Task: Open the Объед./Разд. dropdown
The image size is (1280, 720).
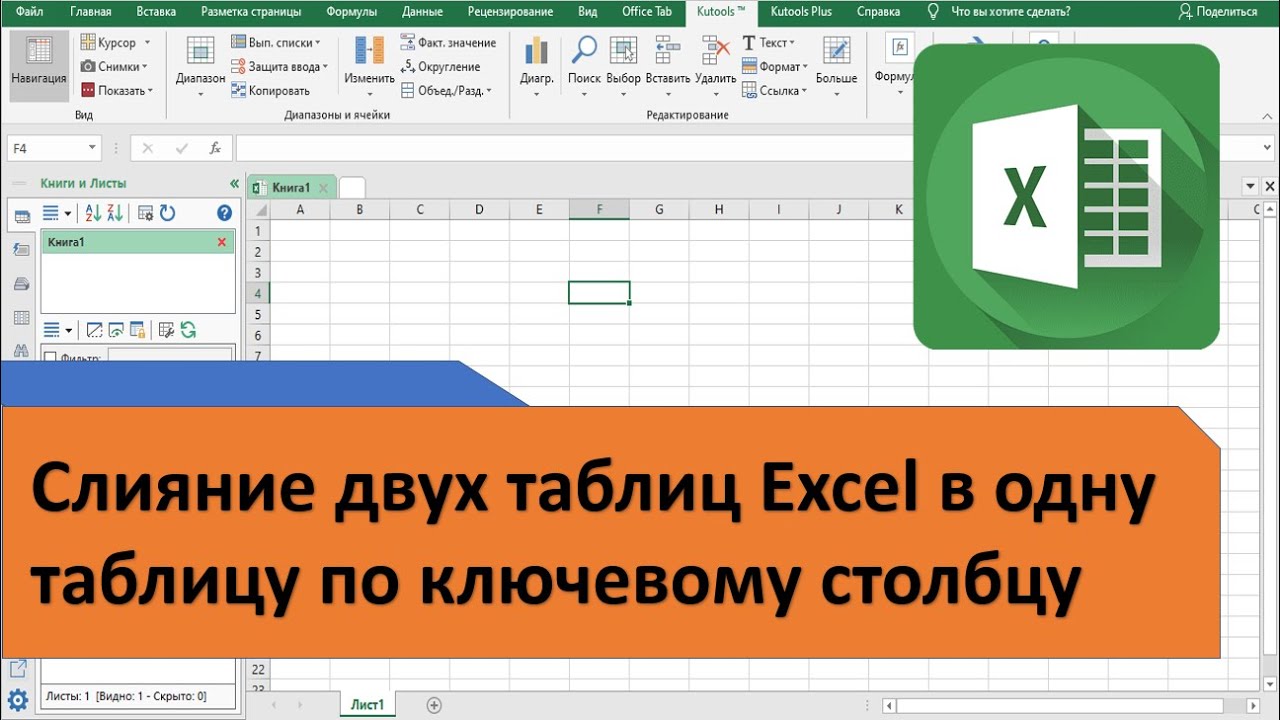Action: (x=446, y=91)
